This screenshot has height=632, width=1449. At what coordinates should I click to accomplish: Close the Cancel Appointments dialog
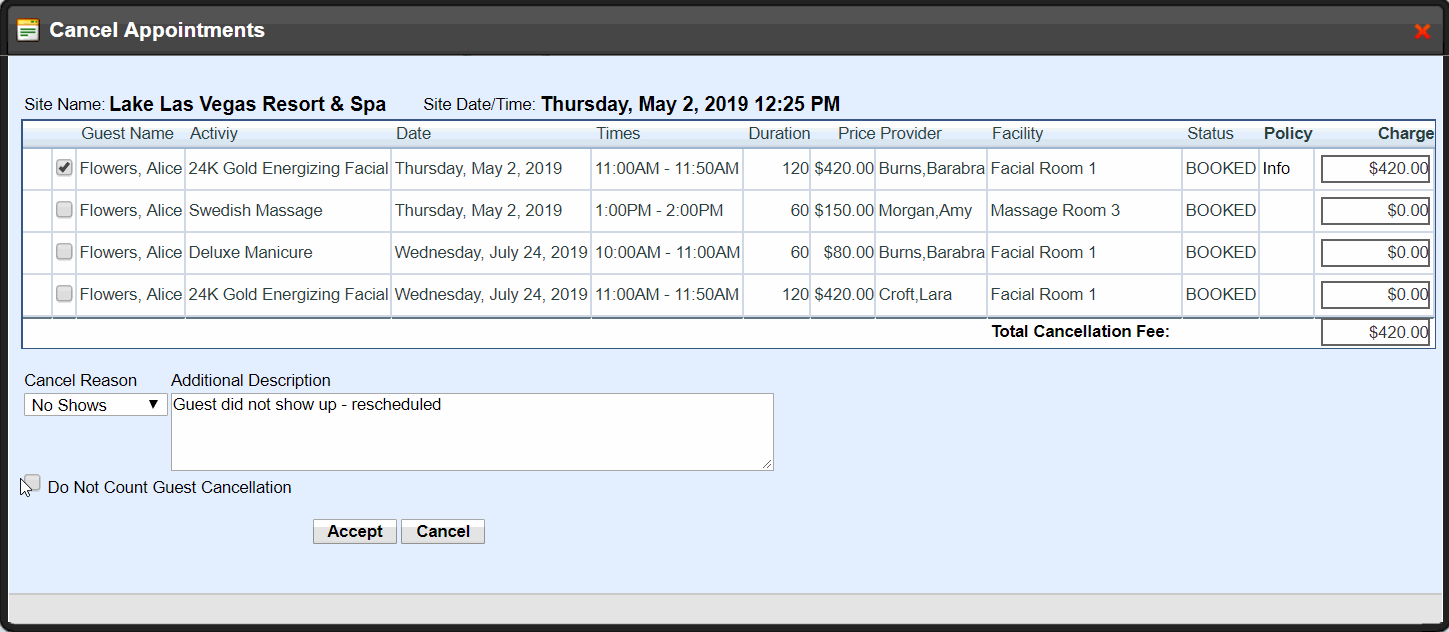click(x=1421, y=32)
